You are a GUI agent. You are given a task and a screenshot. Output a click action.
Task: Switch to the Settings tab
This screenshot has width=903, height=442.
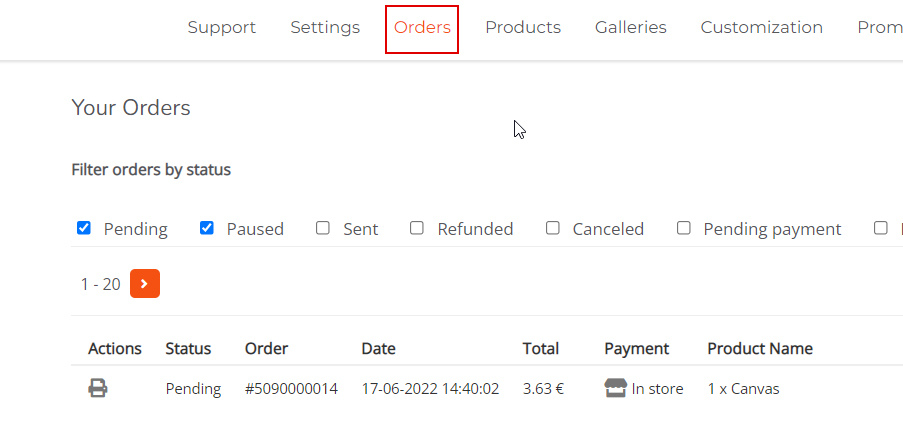325,28
